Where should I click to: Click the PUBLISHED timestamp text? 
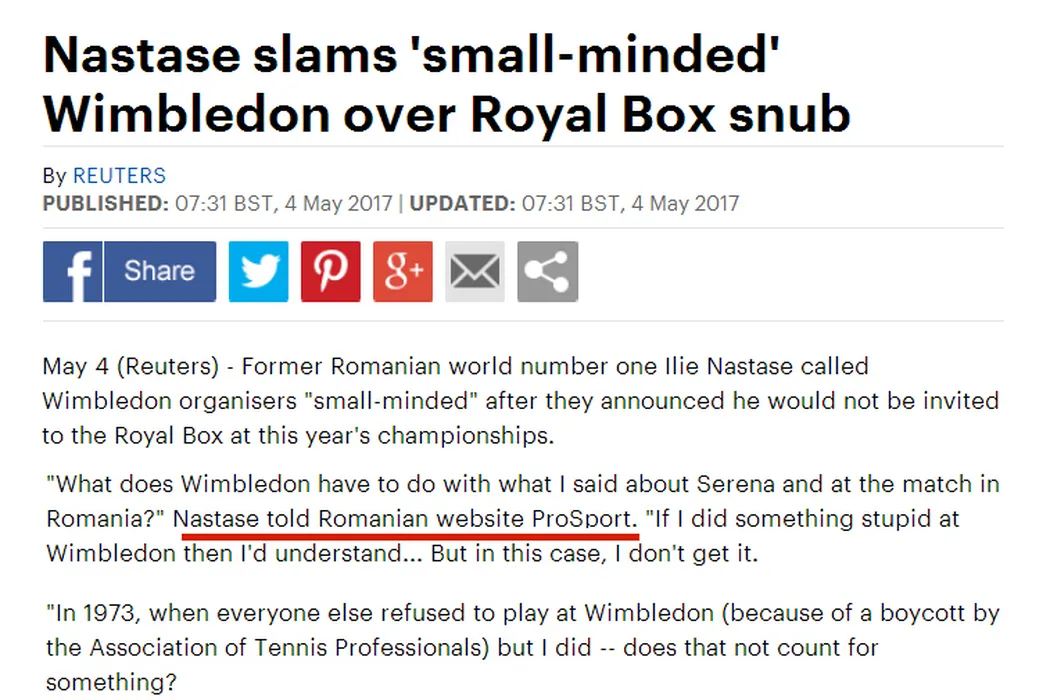click(x=219, y=203)
